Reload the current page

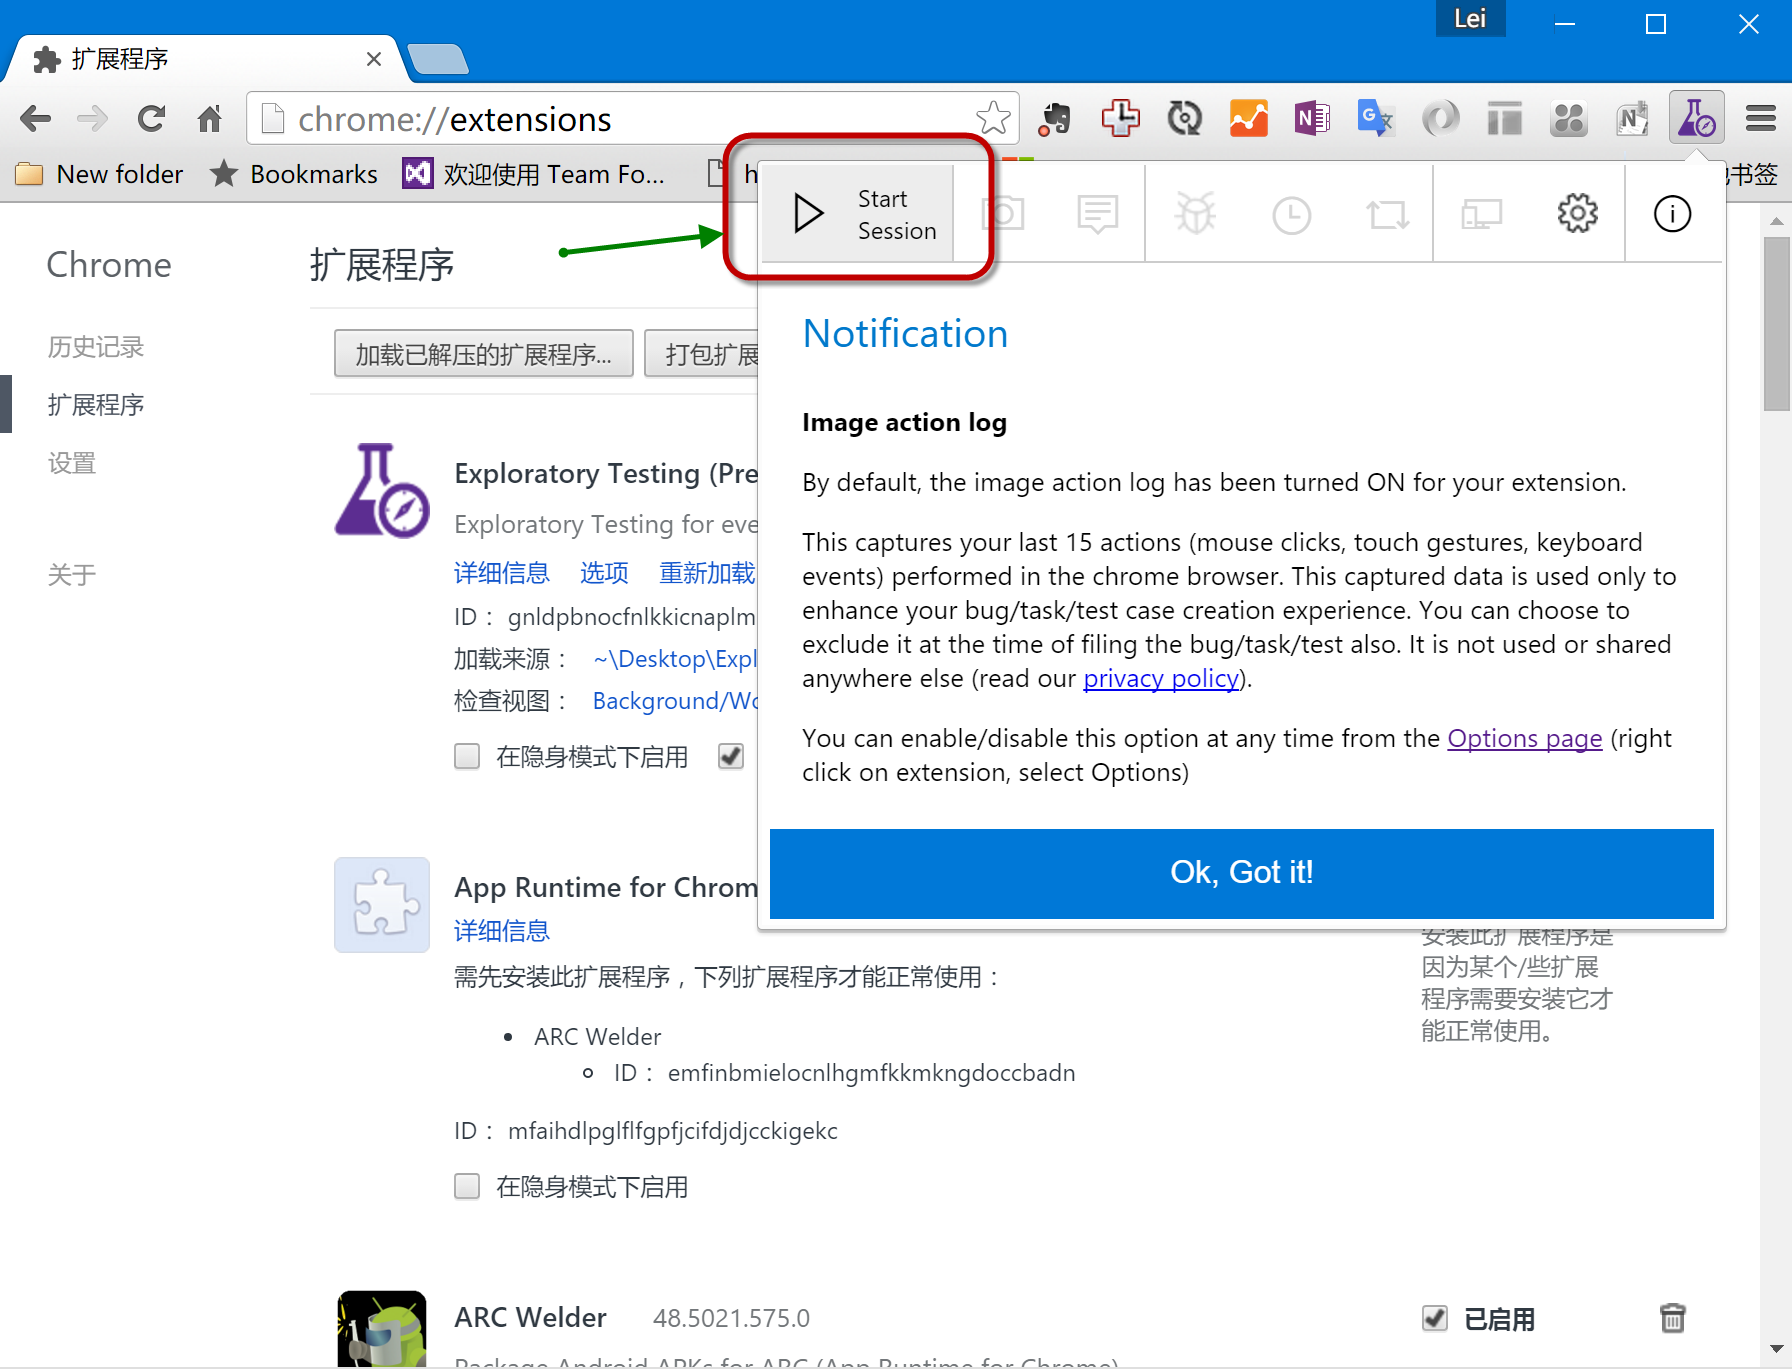[x=151, y=119]
